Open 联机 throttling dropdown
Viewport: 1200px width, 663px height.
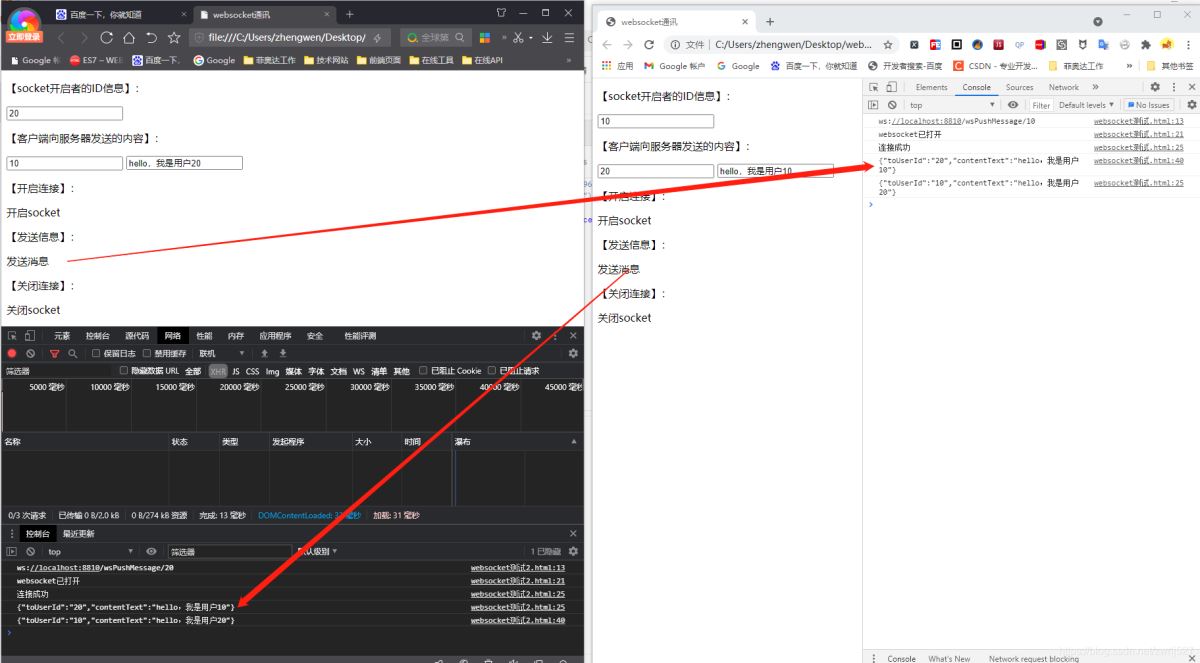221,353
